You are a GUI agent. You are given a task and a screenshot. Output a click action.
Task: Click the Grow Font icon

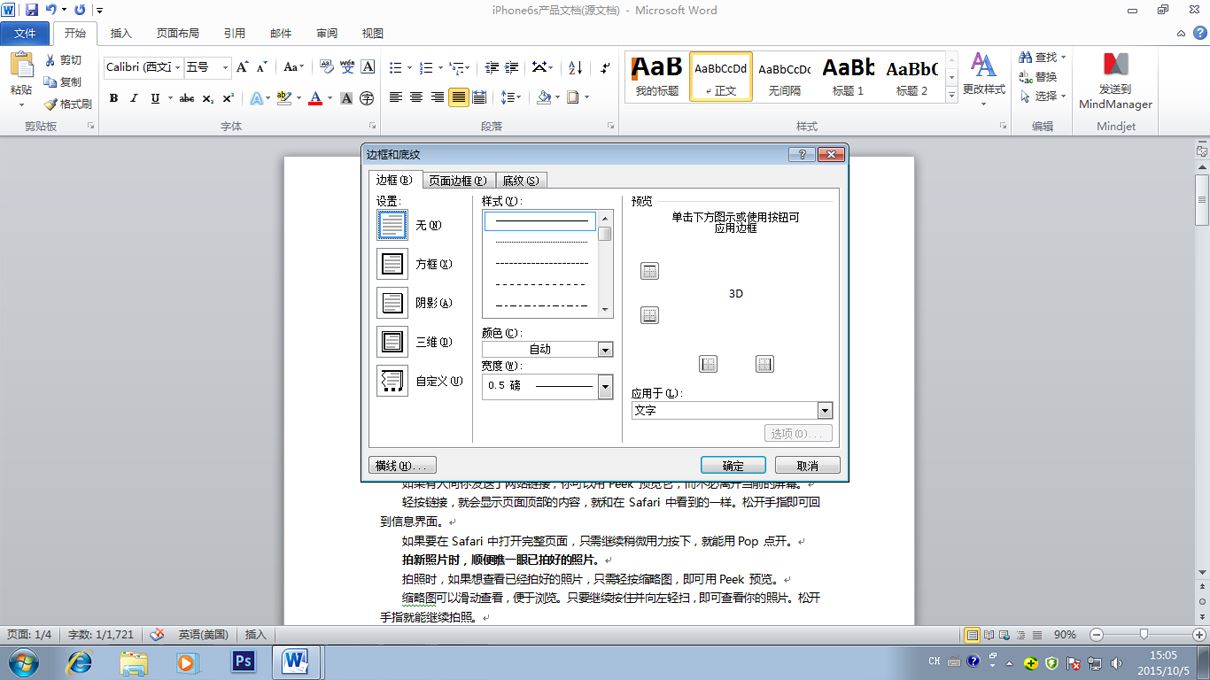[242, 67]
